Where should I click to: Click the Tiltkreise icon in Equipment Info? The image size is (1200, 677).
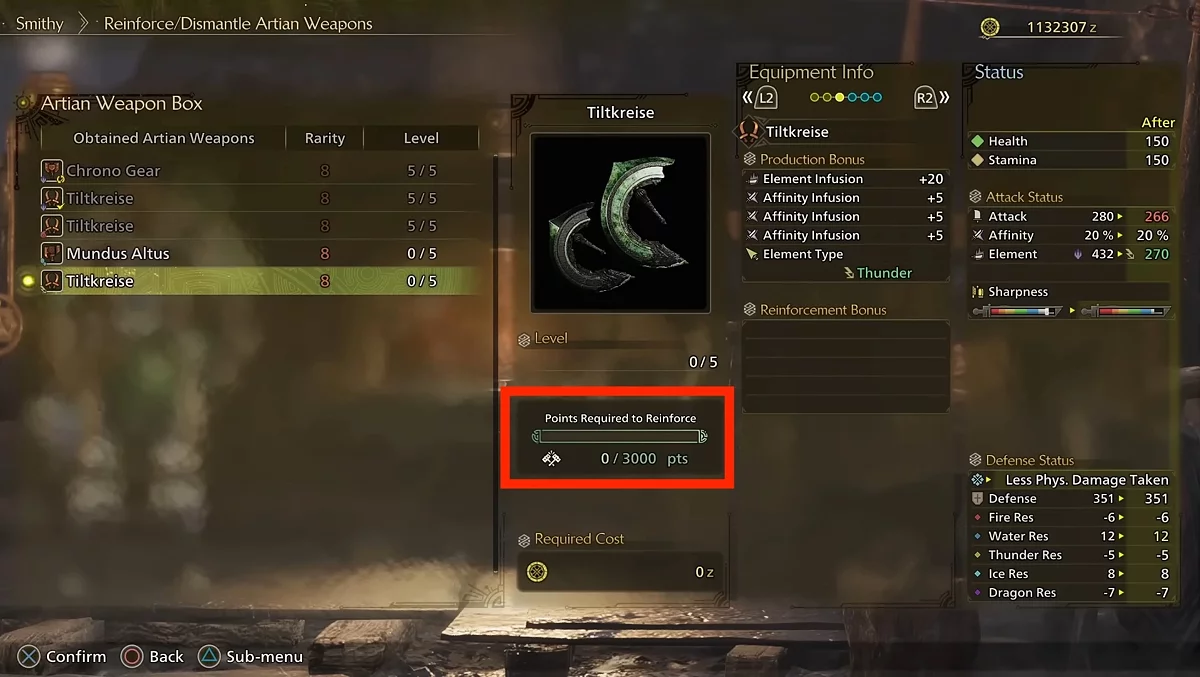(749, 131)
